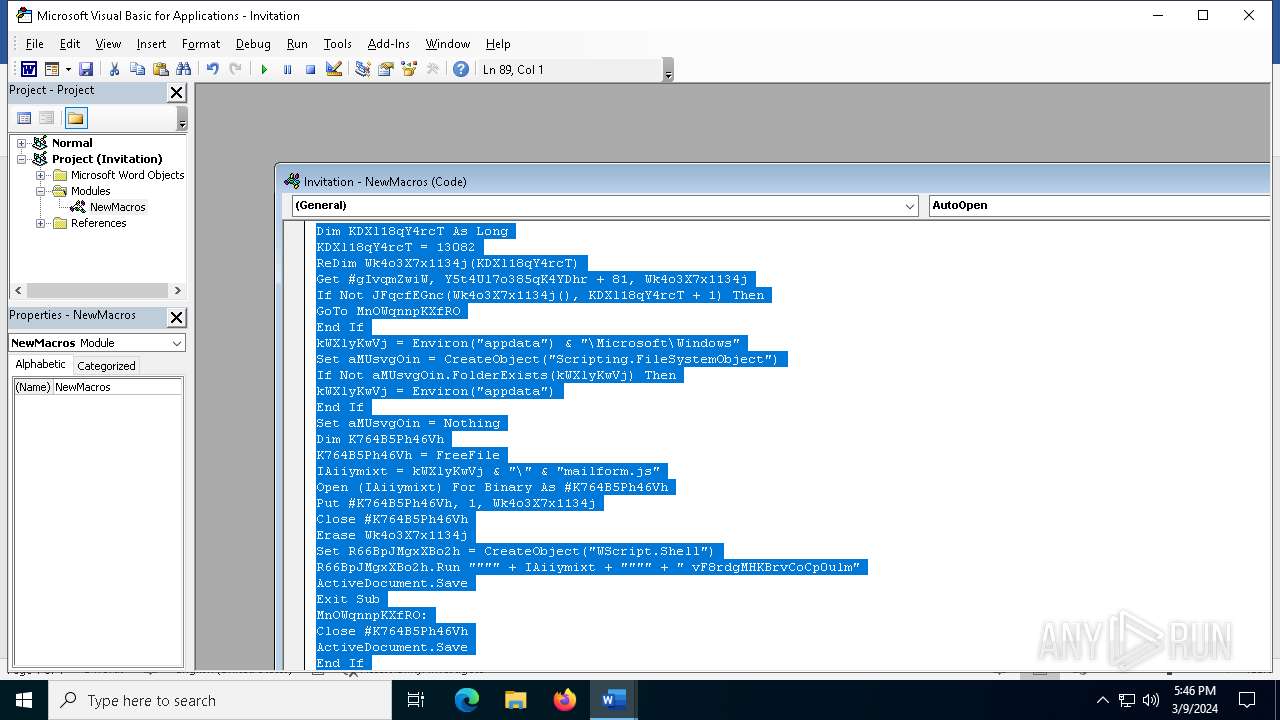
Task: Open the Help menu
Action: [498, 44]
